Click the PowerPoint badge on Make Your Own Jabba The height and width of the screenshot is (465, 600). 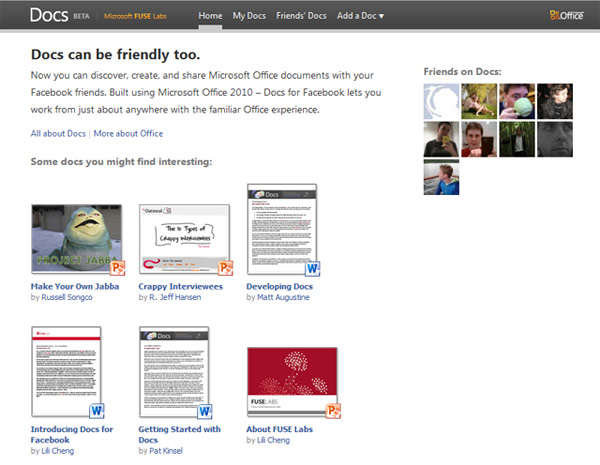click(x=117, y=268)
